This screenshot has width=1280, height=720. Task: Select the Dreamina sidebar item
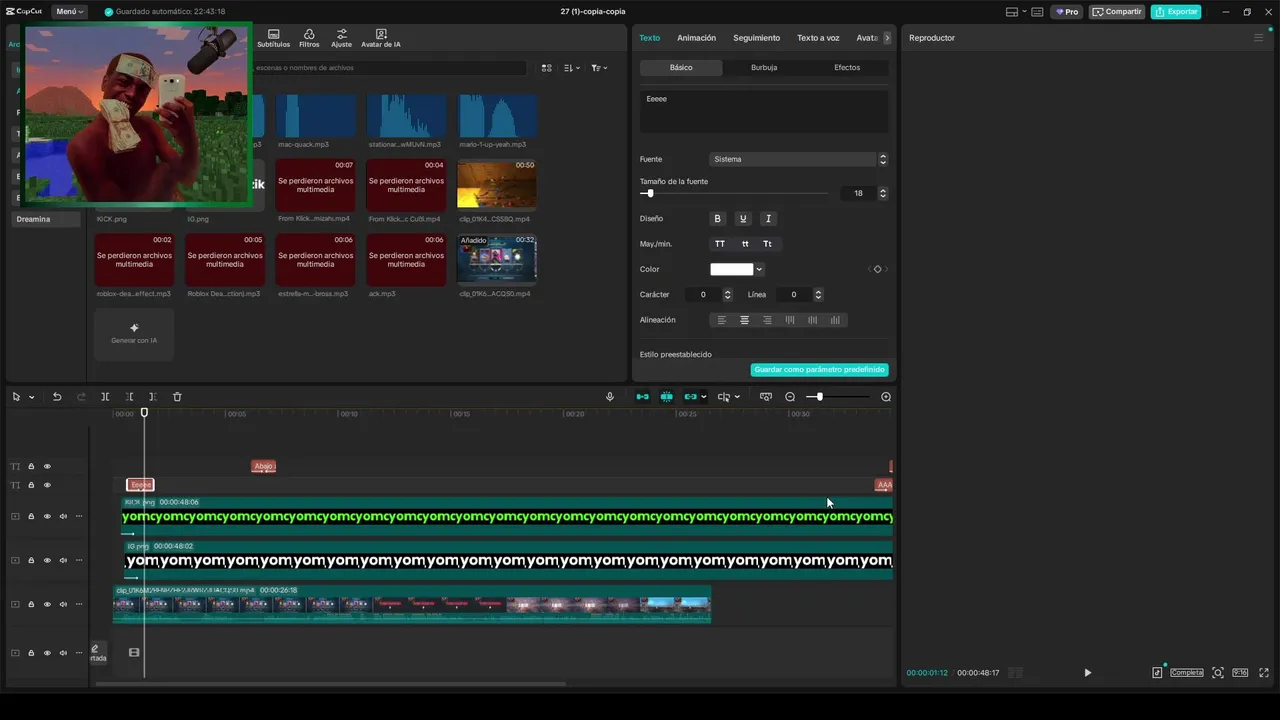(x=47, y=219)
